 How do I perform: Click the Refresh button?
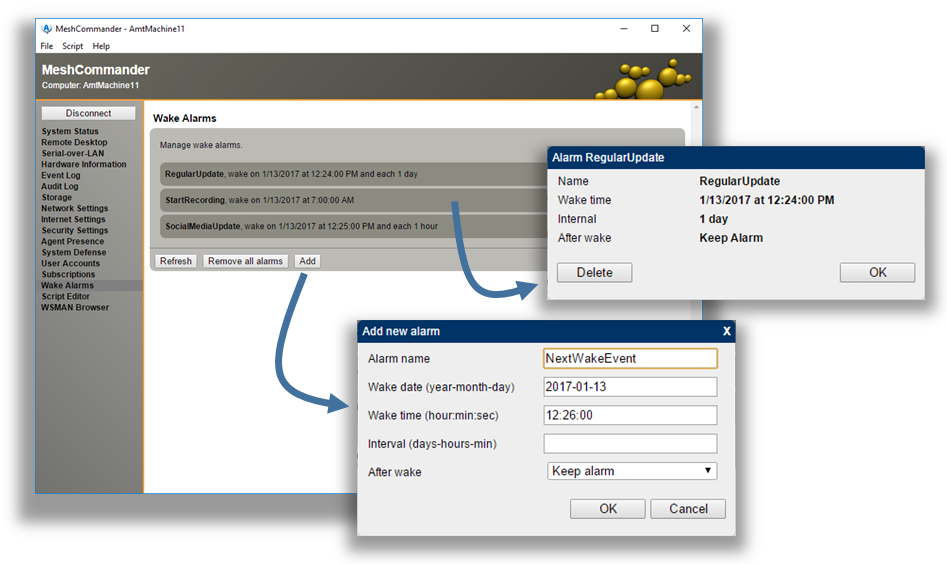click(x=176, y=261)
